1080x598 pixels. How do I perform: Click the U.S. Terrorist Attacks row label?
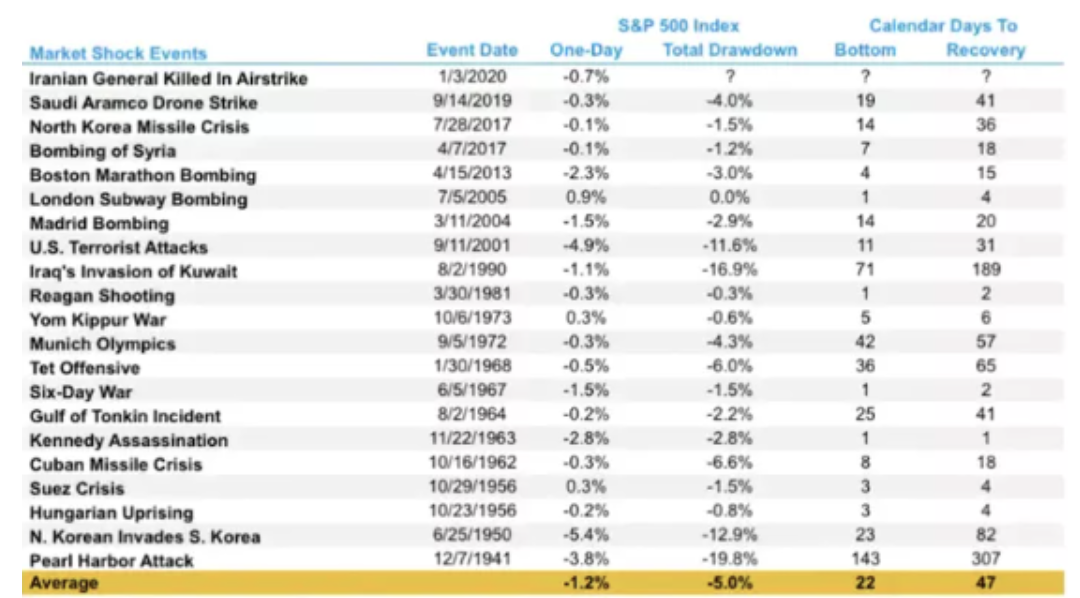point(118,247)
